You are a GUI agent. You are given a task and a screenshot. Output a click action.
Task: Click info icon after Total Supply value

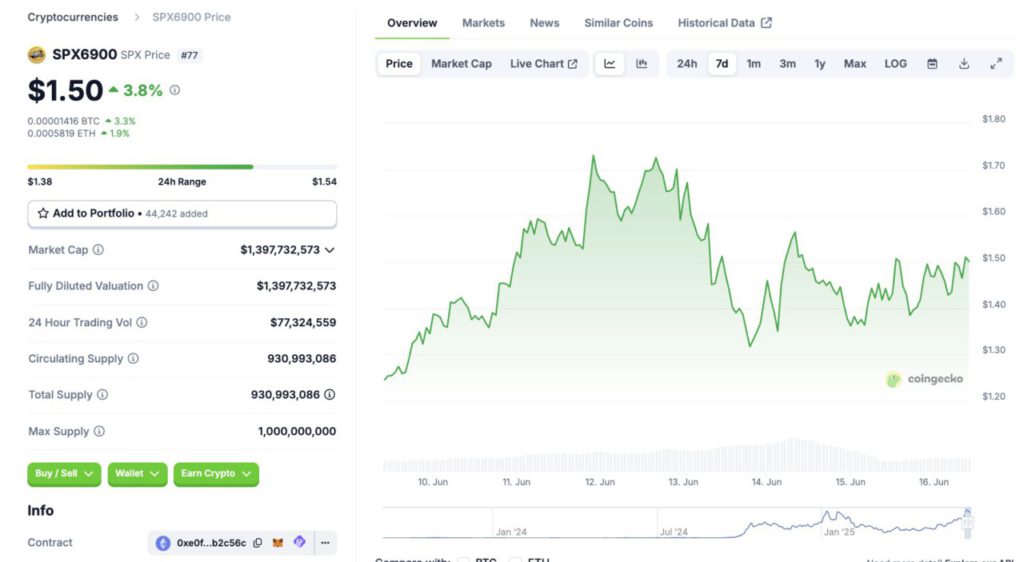(330, 395)
